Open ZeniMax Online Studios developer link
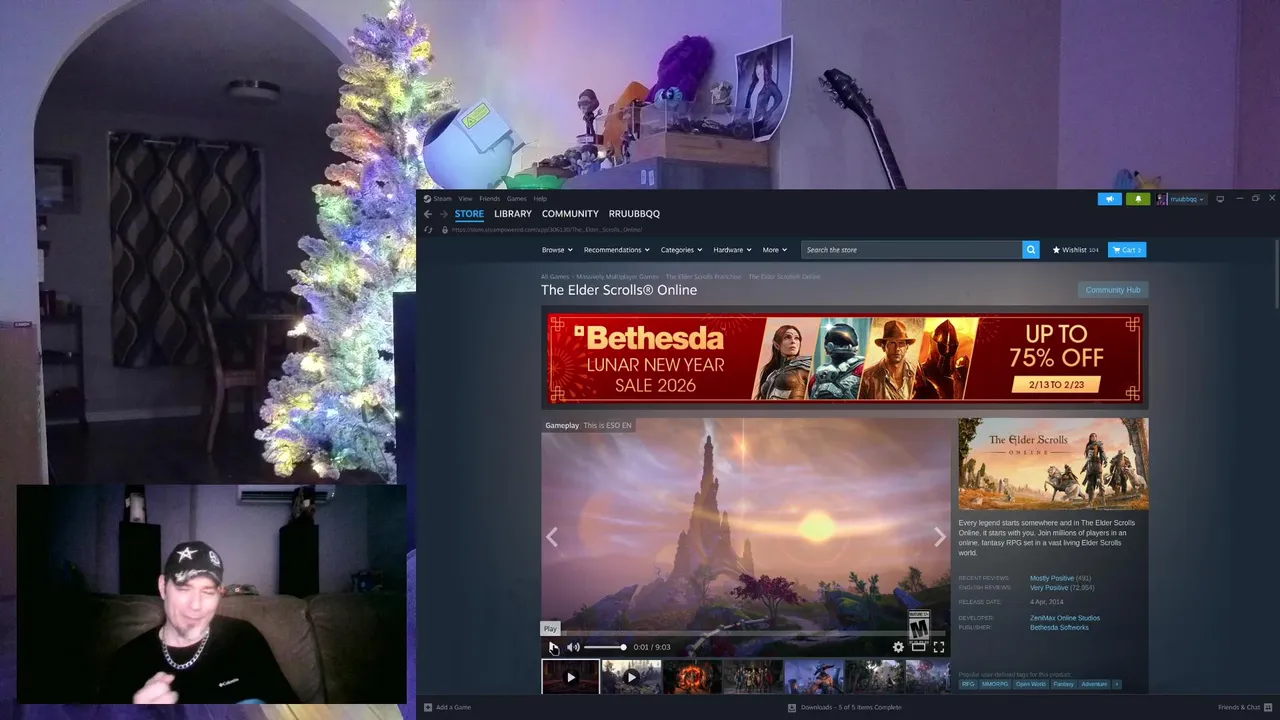Image resolution: width=1280 pixels, height=720 pixels. click(x=1065, y=618)
